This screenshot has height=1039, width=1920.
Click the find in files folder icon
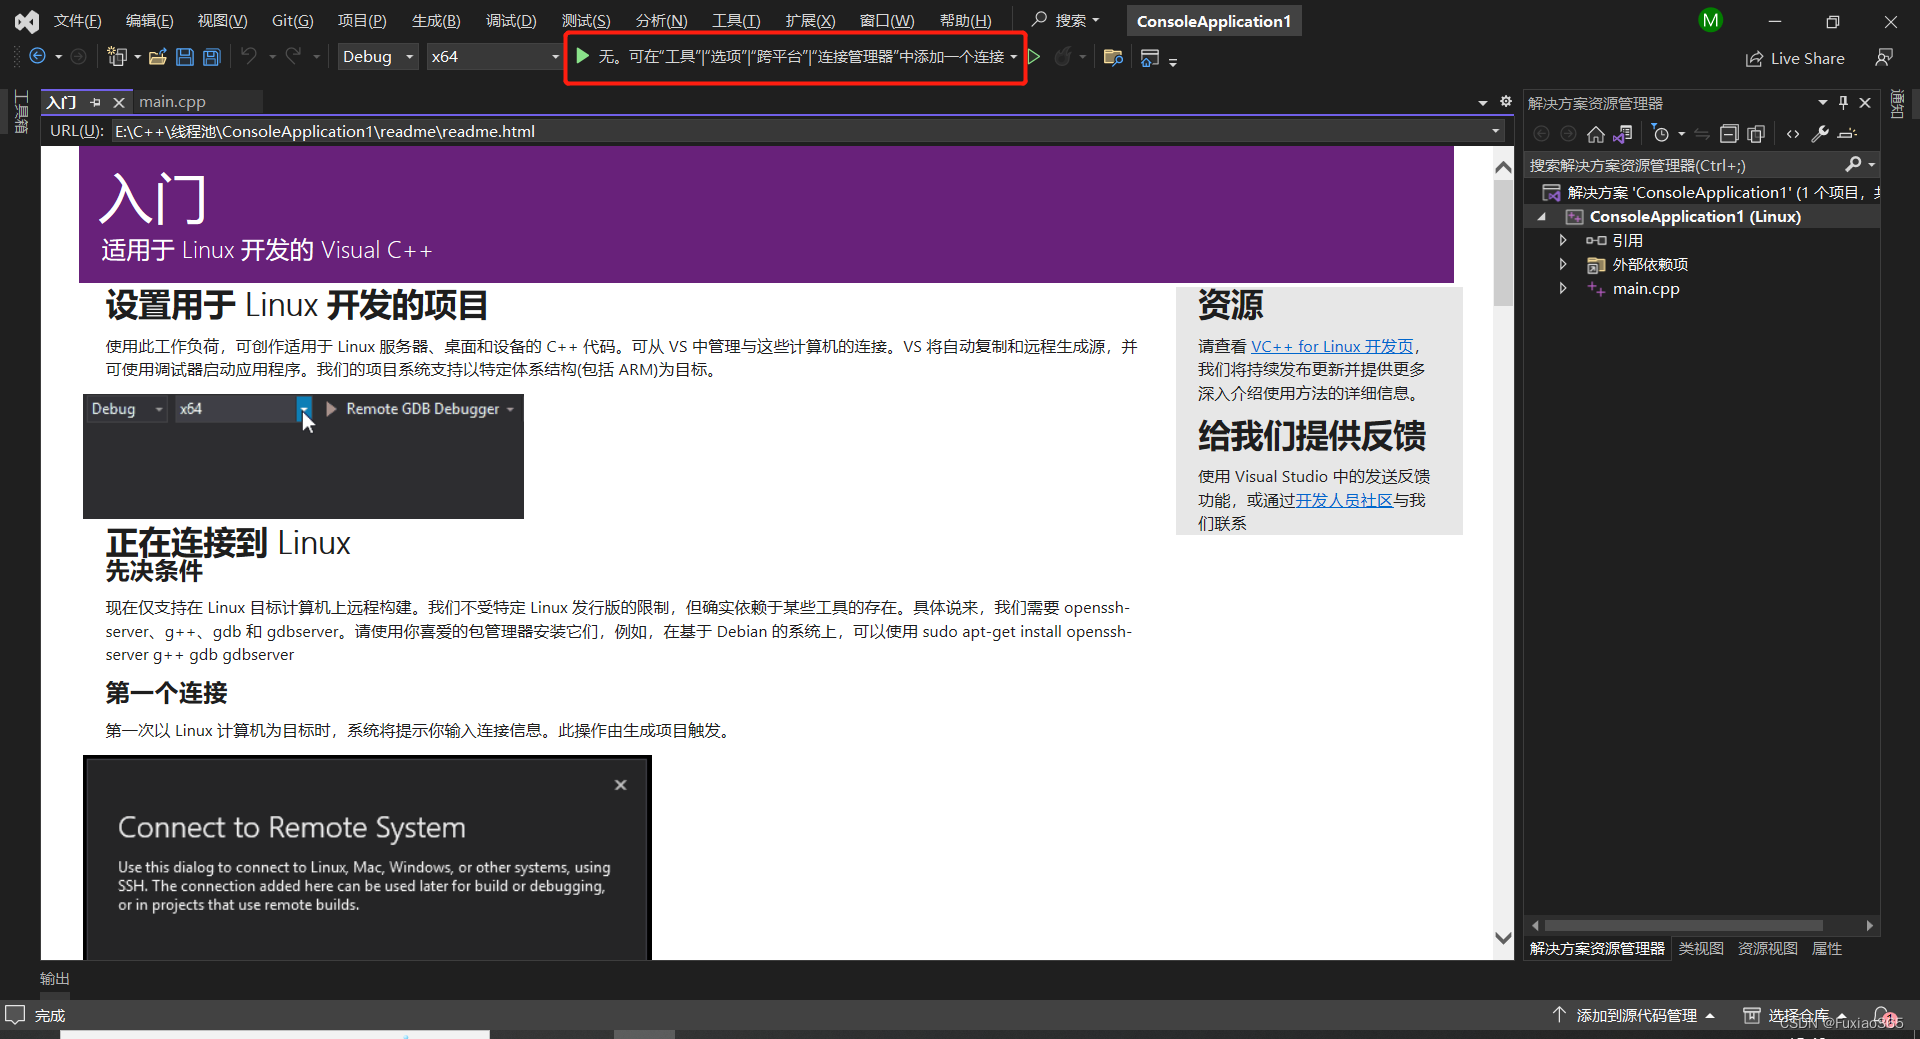click(1113, 57)
